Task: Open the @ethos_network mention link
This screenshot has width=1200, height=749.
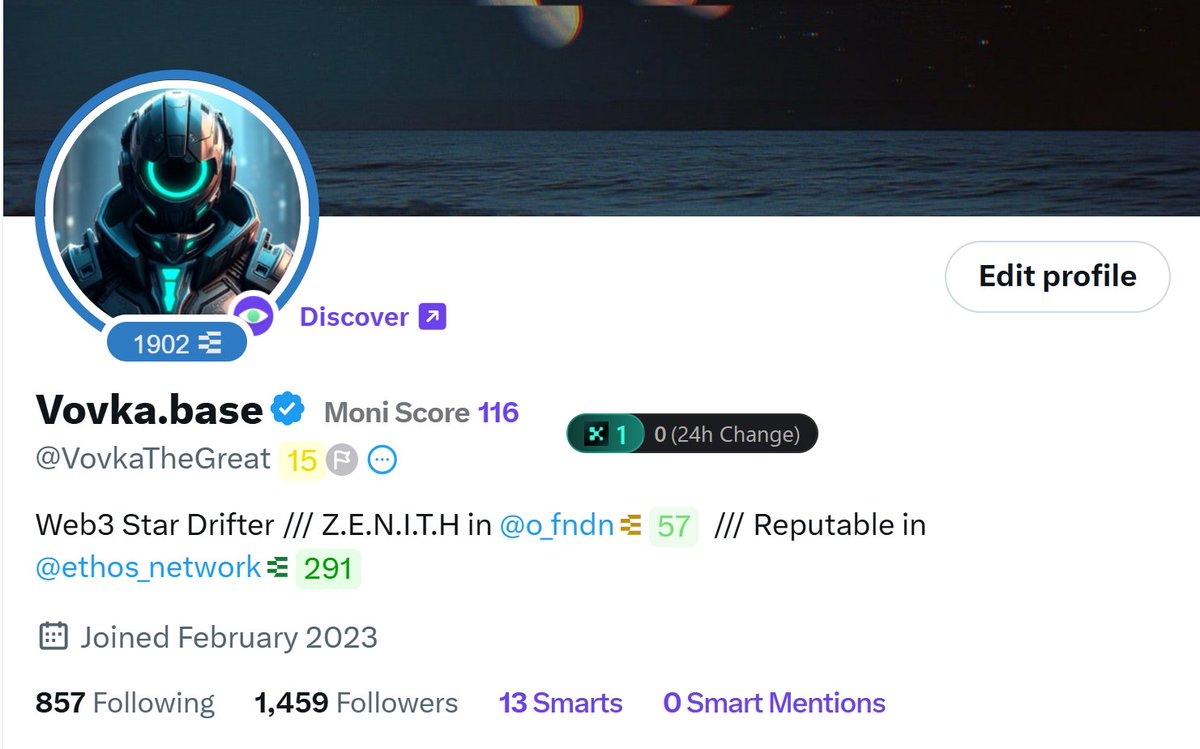Action: [148, 567]
